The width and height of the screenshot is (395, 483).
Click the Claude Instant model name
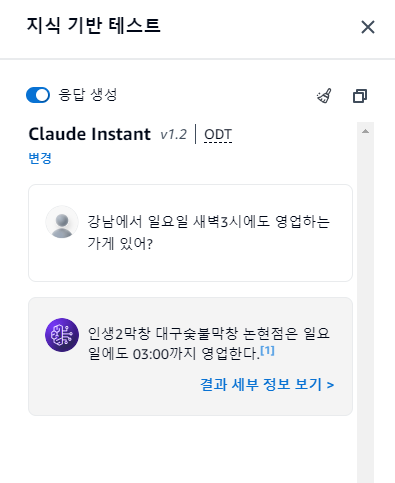[90, 134]
